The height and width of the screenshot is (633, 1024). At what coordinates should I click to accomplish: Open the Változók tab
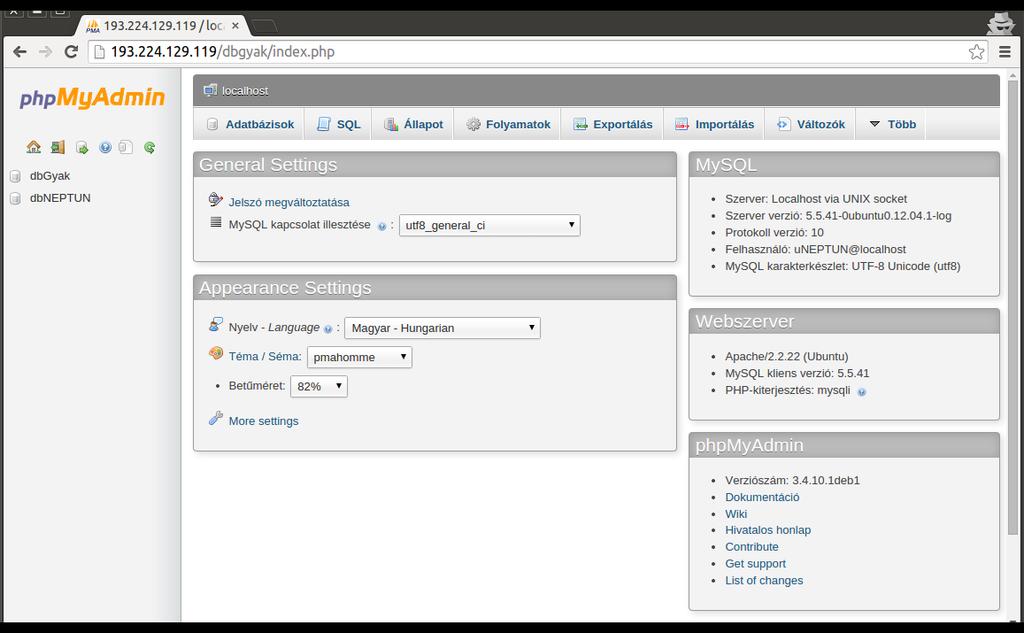810,124
